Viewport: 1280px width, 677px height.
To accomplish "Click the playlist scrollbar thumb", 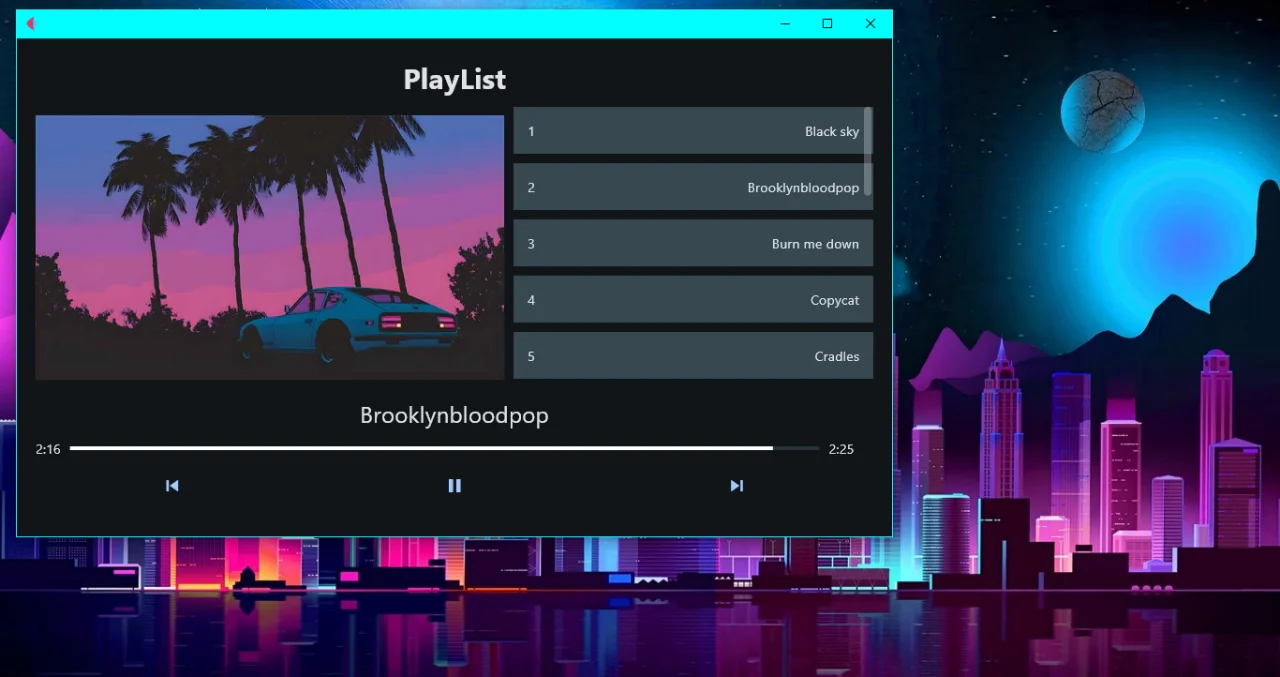I will (x=868, y=151).
